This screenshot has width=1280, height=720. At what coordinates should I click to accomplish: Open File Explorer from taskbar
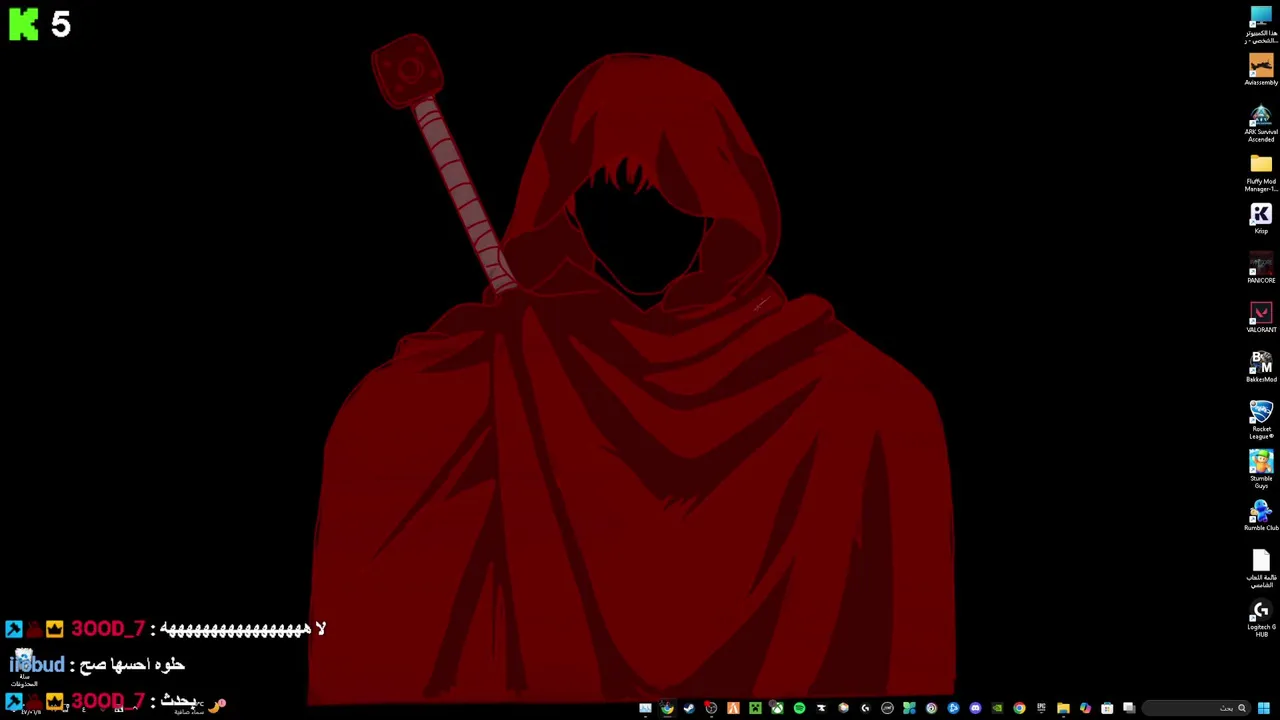[1063, 708]
